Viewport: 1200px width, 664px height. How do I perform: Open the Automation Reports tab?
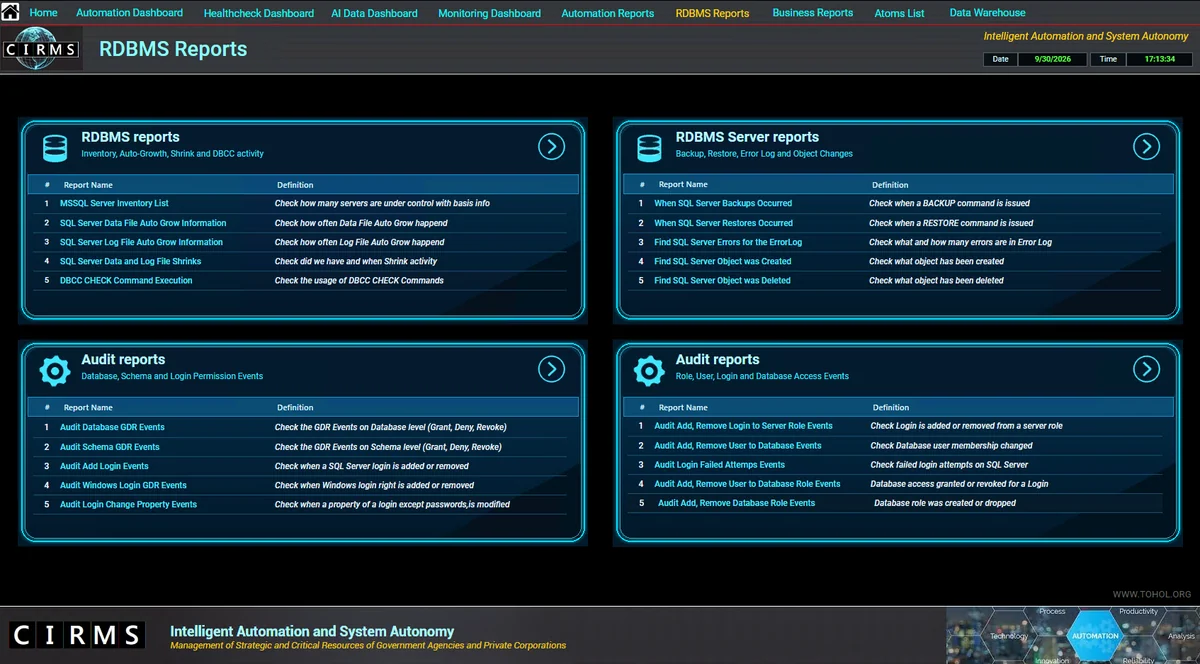click(608, 14)
